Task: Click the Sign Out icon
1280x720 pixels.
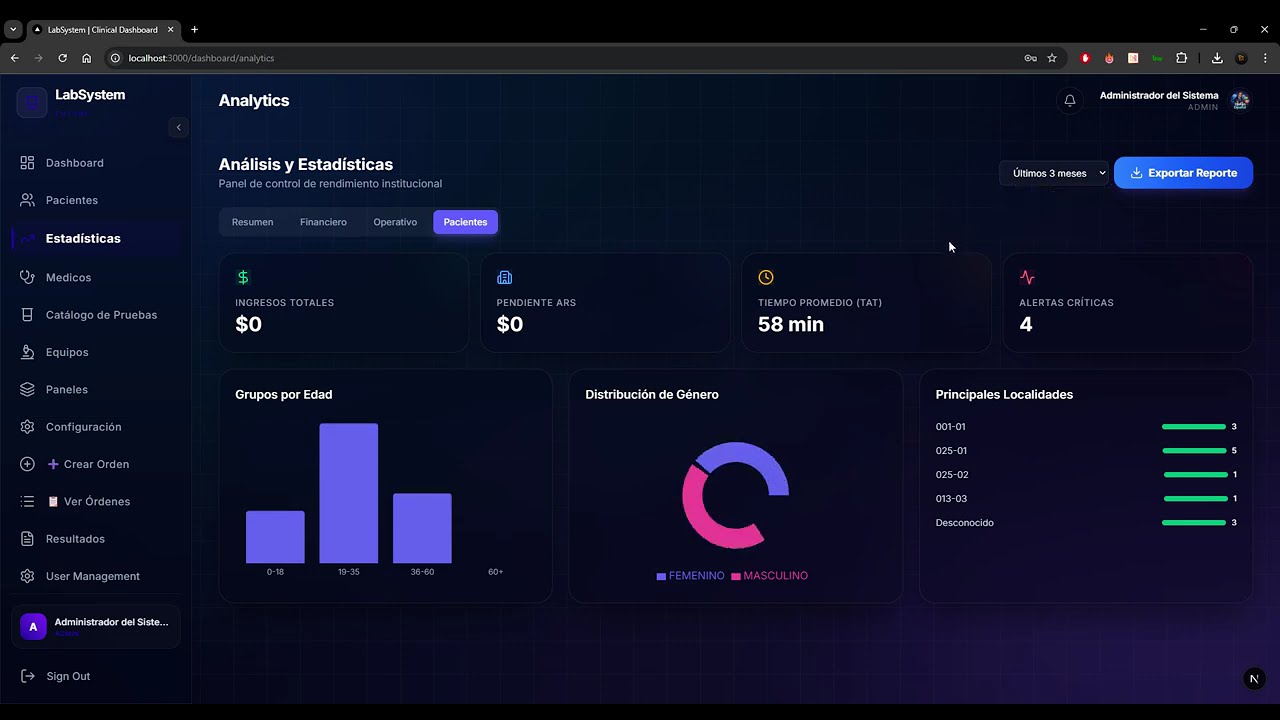Action: (x=27, y=676)
